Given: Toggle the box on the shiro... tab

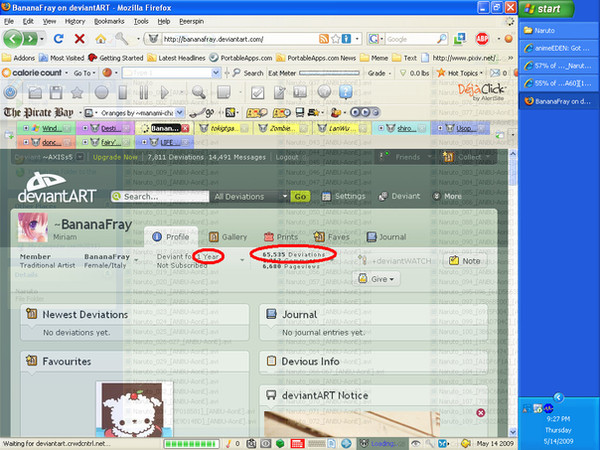Looking at the screenshot, I should click(381, 128).
